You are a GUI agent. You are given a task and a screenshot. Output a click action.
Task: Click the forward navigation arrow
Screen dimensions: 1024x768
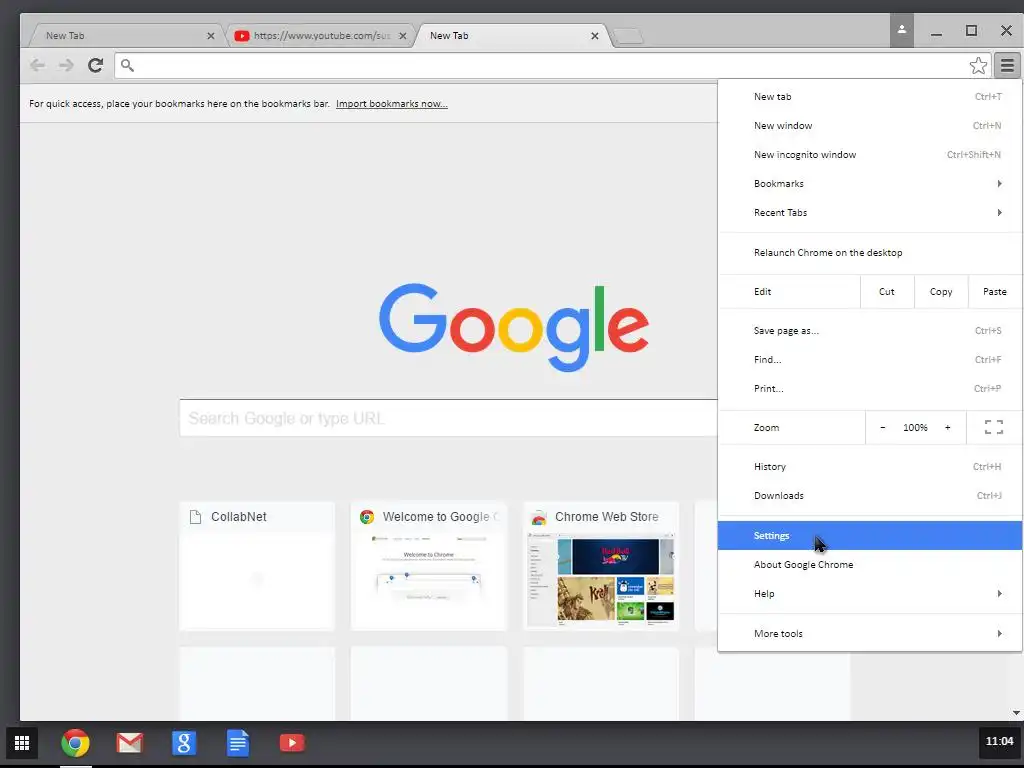[x=66, y=65]
